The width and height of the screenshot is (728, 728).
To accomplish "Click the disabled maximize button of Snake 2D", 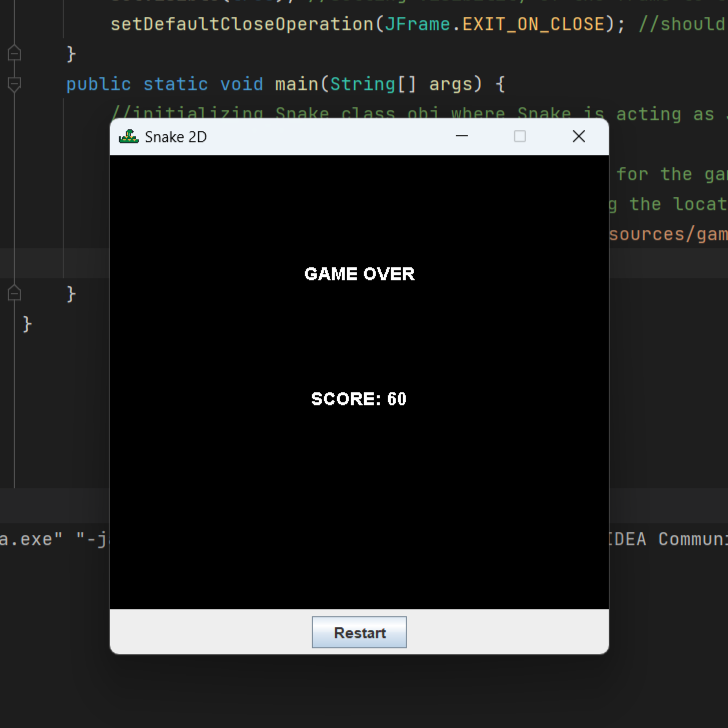I will 520,136.
